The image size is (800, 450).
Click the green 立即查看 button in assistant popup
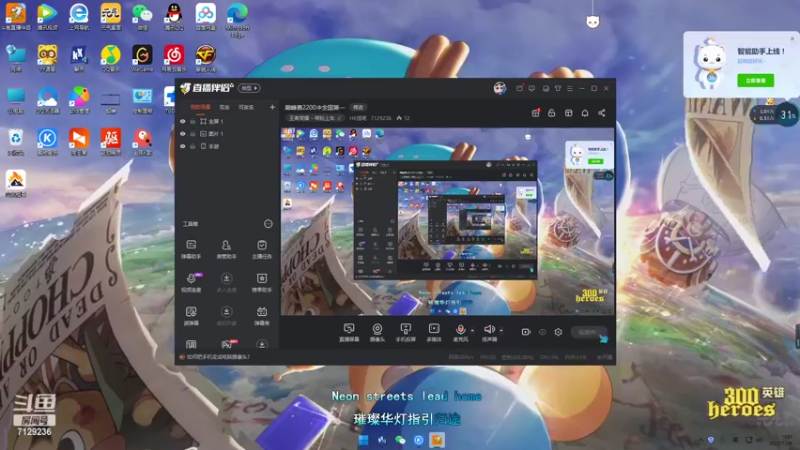pyautogui.click(x=756, y=80)
